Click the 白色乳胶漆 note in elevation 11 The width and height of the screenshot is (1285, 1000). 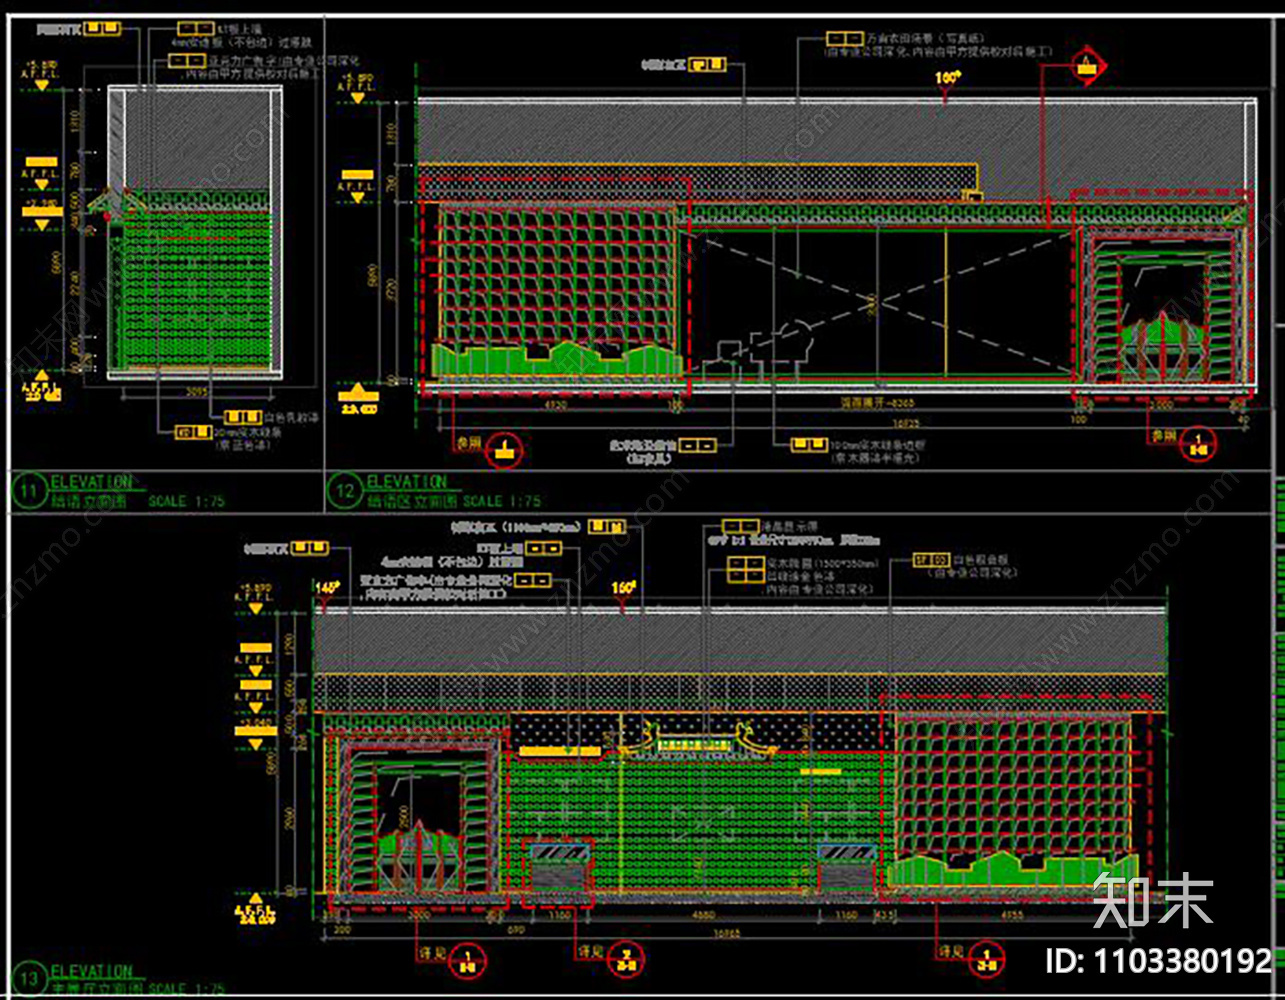click(x=291, y=418)
